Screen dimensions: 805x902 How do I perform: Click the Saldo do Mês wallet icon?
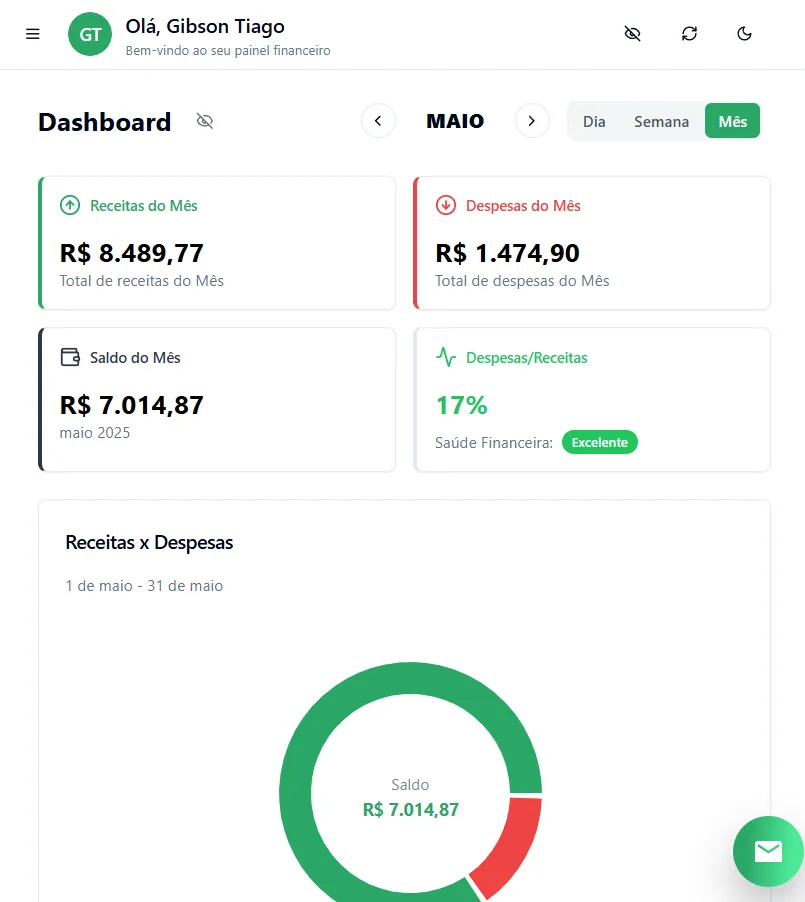pos(70,357)
